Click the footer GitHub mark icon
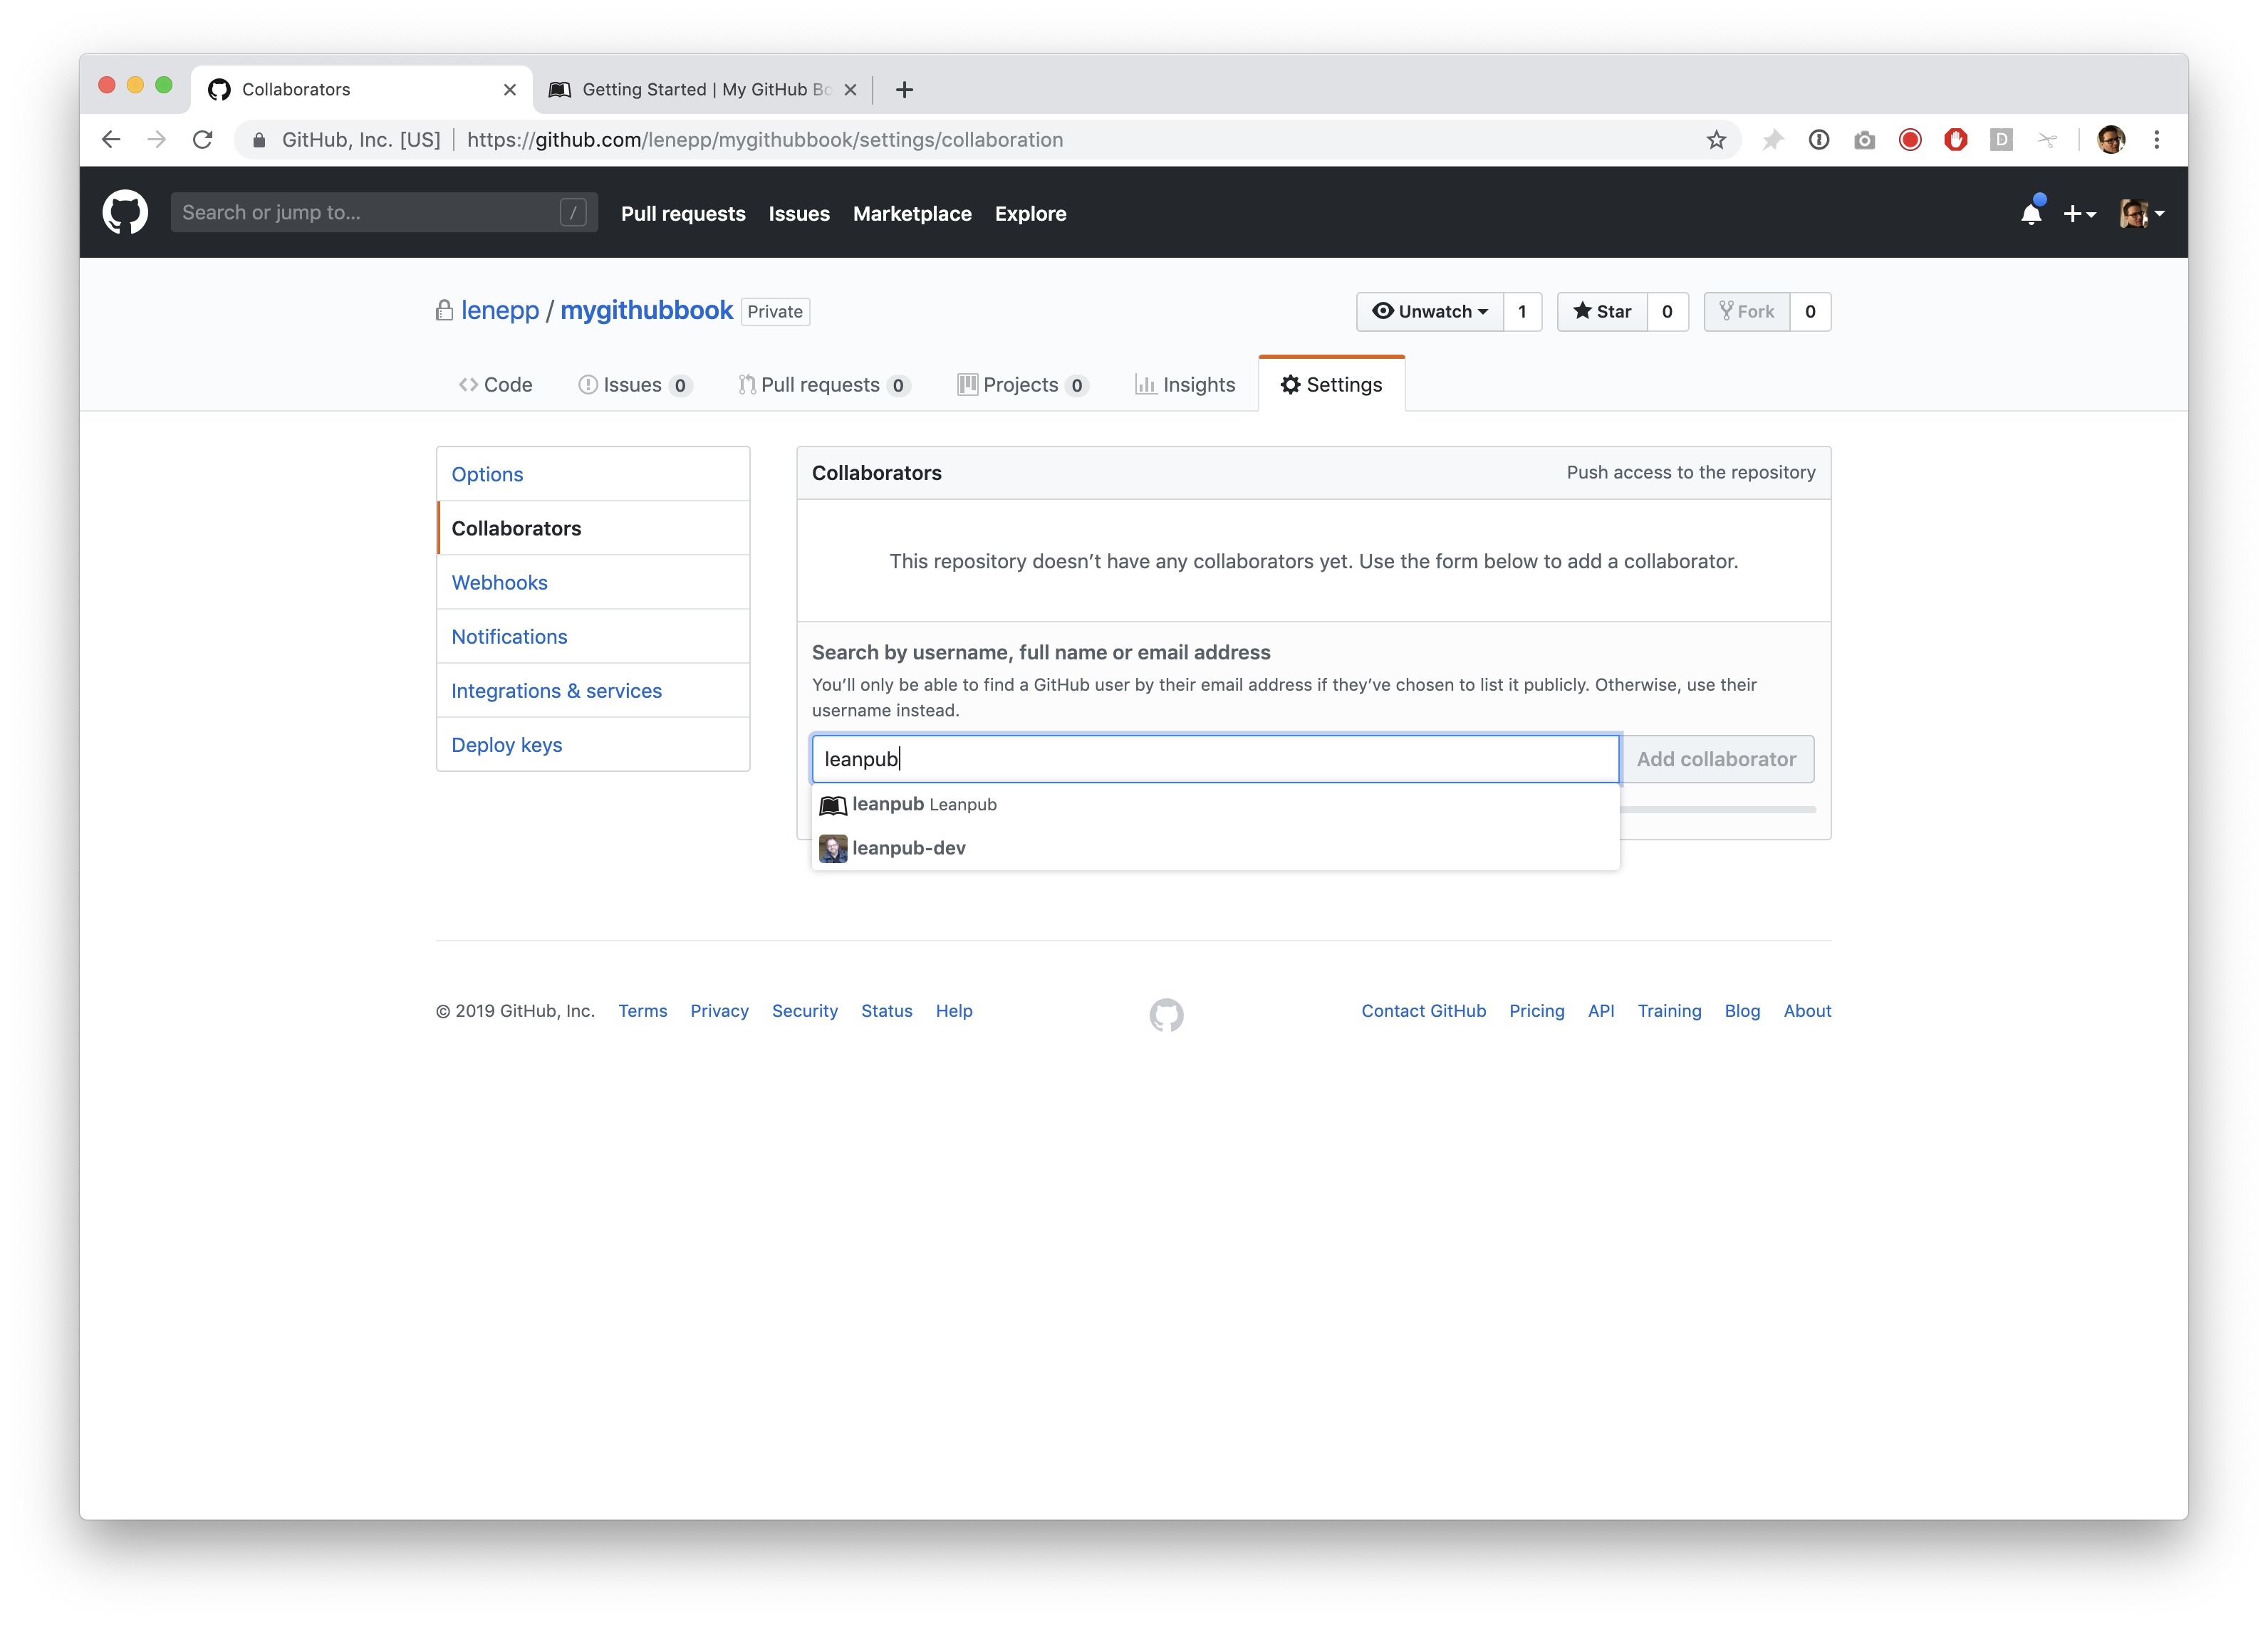Viewport: 2268px width, 1625px height. pos(1166,1014)
